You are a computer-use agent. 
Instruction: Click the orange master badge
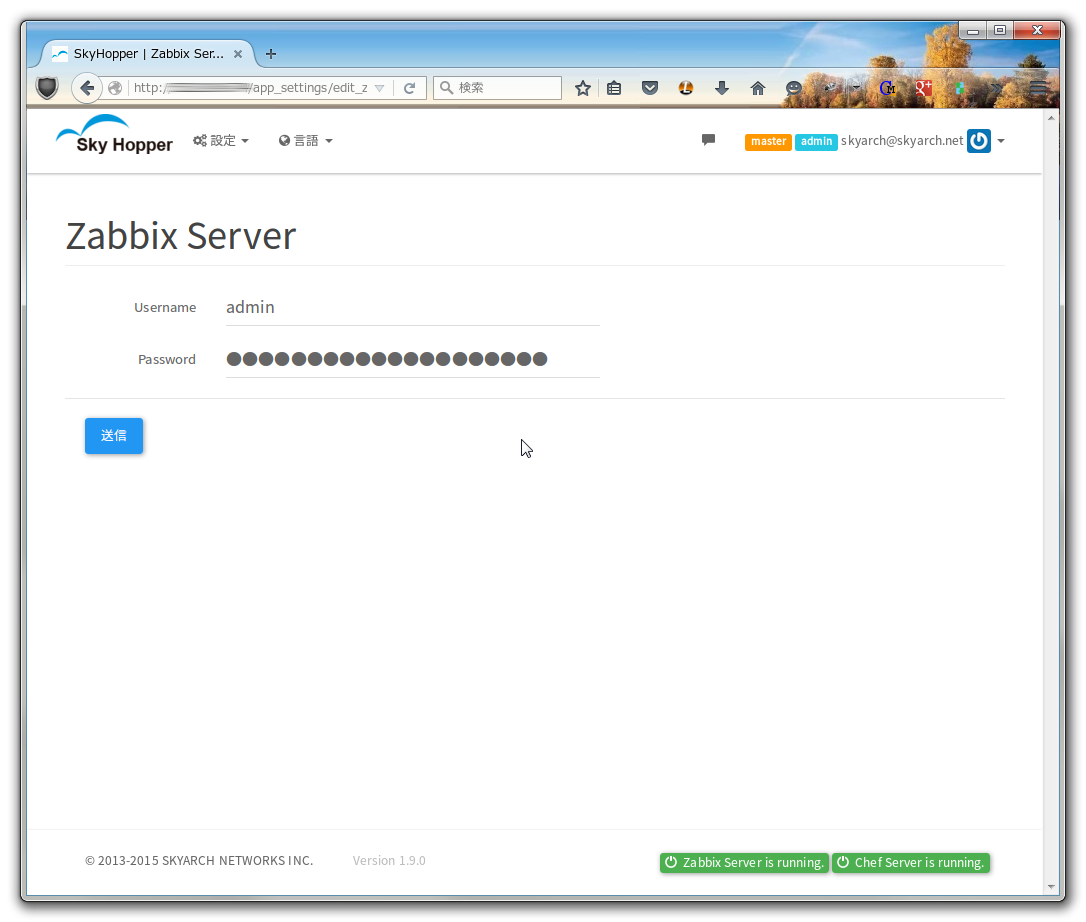768,141
